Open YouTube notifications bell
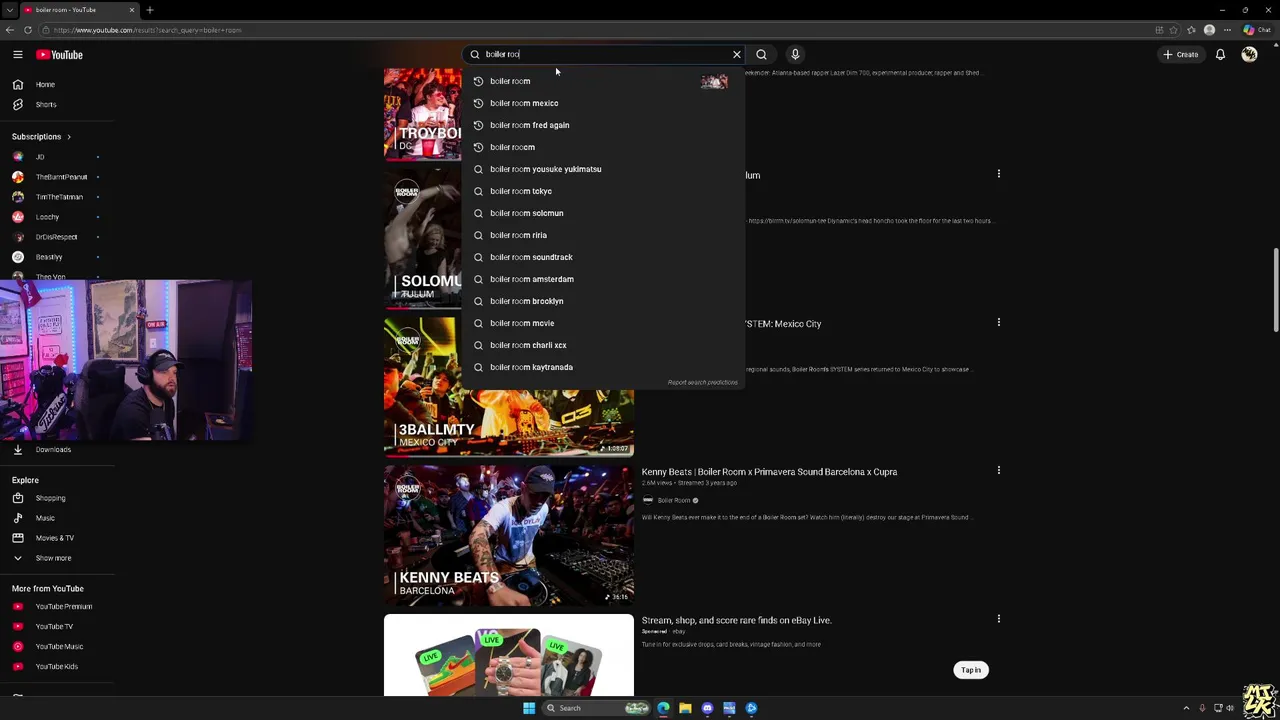The image size is (1280, 720). click(x=1220, y=54)
